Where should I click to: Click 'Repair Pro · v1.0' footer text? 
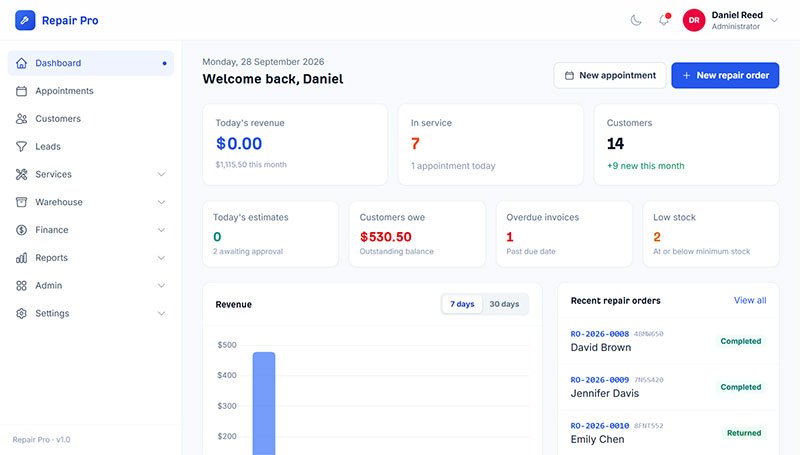[41, 440]
